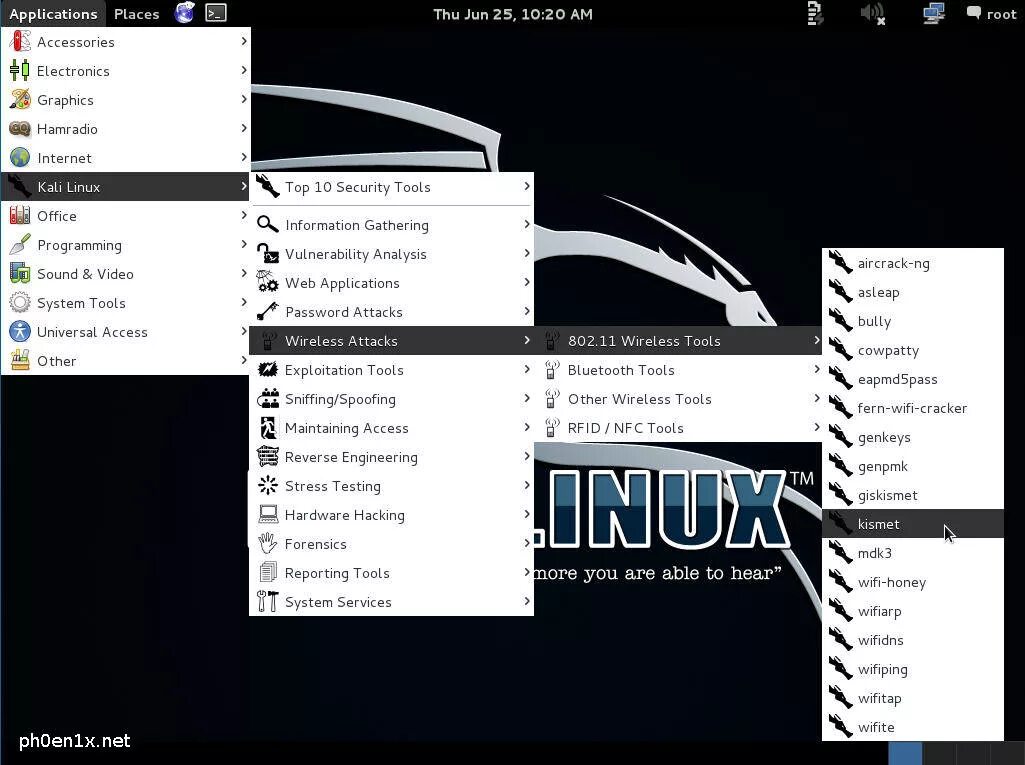Viewport: 1025px width, 765px height.
Task: Expand the Information Gathering arrow
Action: point(526,224)
